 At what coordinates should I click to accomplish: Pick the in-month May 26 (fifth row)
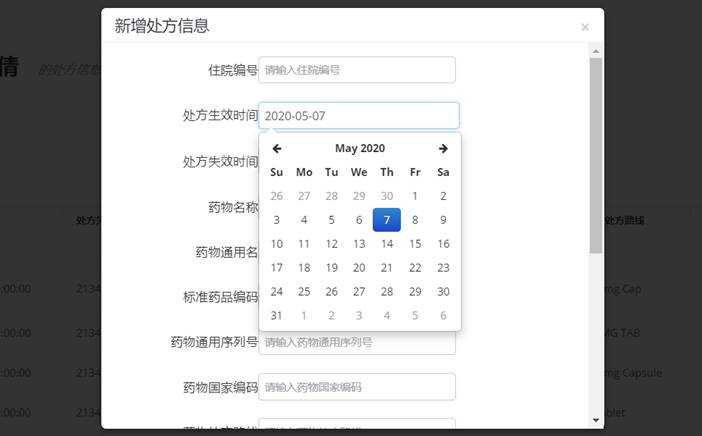(332, 291)
